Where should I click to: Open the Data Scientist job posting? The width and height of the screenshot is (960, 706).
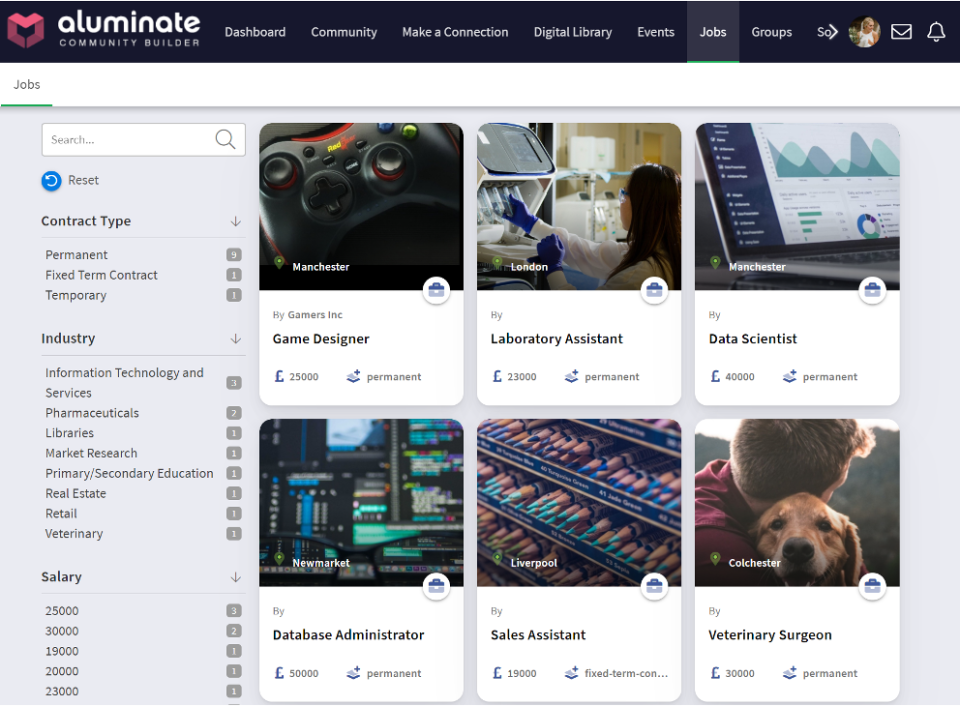pos(753,339)
